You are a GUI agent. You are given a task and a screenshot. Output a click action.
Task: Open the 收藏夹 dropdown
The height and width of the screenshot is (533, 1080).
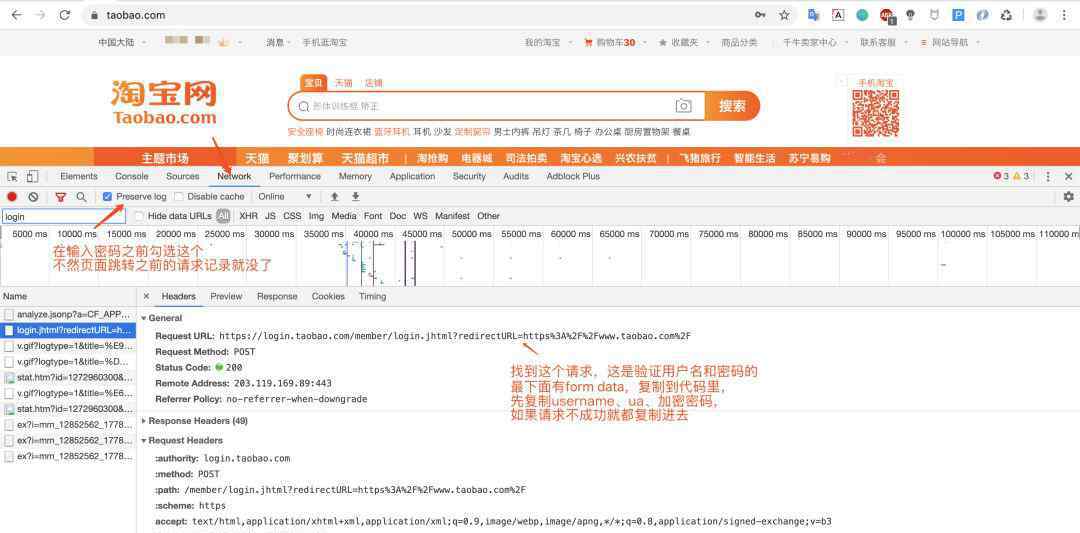click(683, 43)
